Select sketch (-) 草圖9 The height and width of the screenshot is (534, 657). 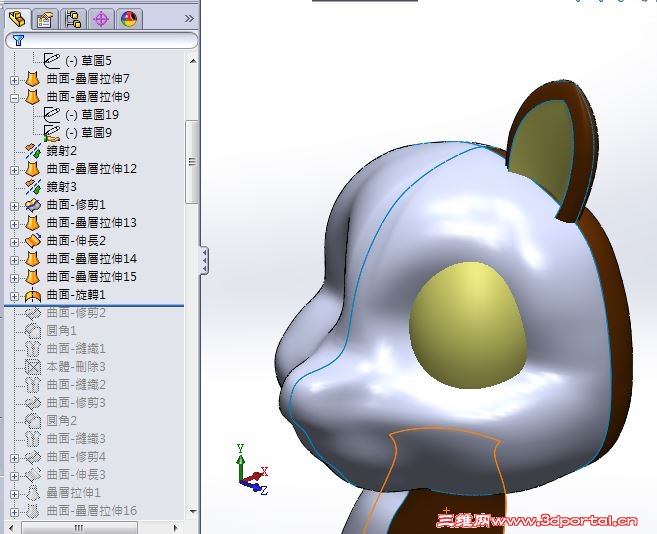coord(88,133)
